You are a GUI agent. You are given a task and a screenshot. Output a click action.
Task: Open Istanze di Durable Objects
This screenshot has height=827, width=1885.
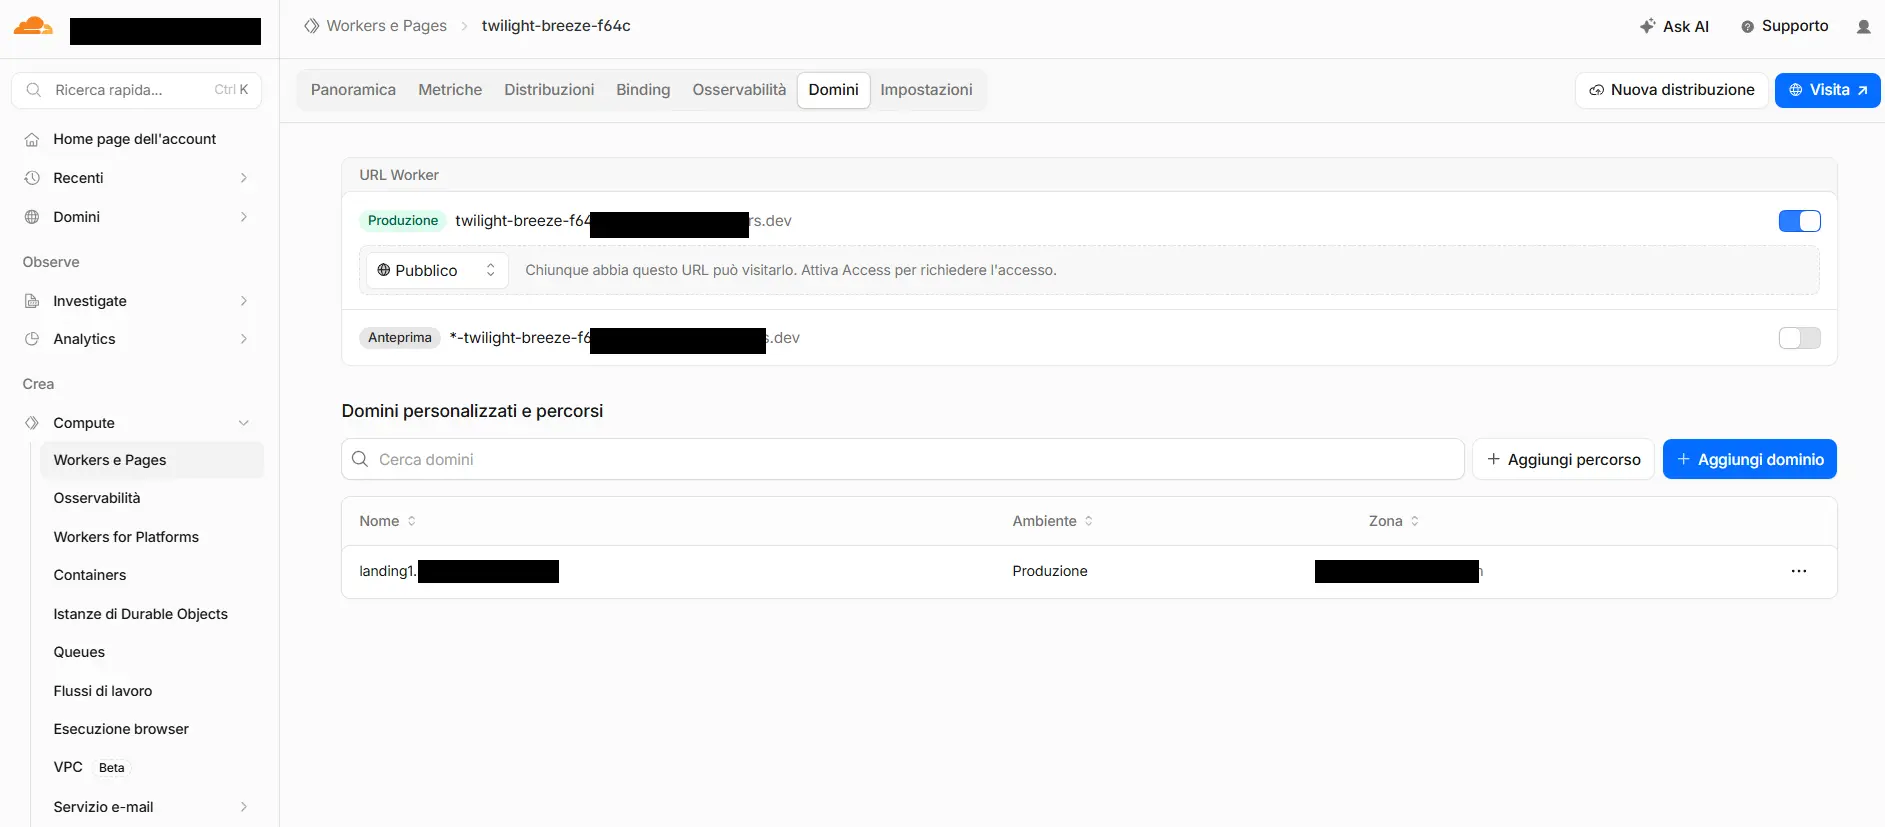click(x=141, y=614)
